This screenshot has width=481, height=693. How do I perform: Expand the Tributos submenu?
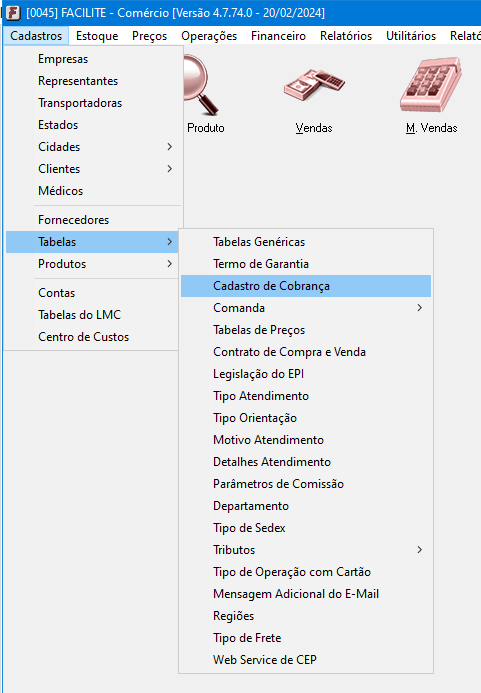(306, 550)
